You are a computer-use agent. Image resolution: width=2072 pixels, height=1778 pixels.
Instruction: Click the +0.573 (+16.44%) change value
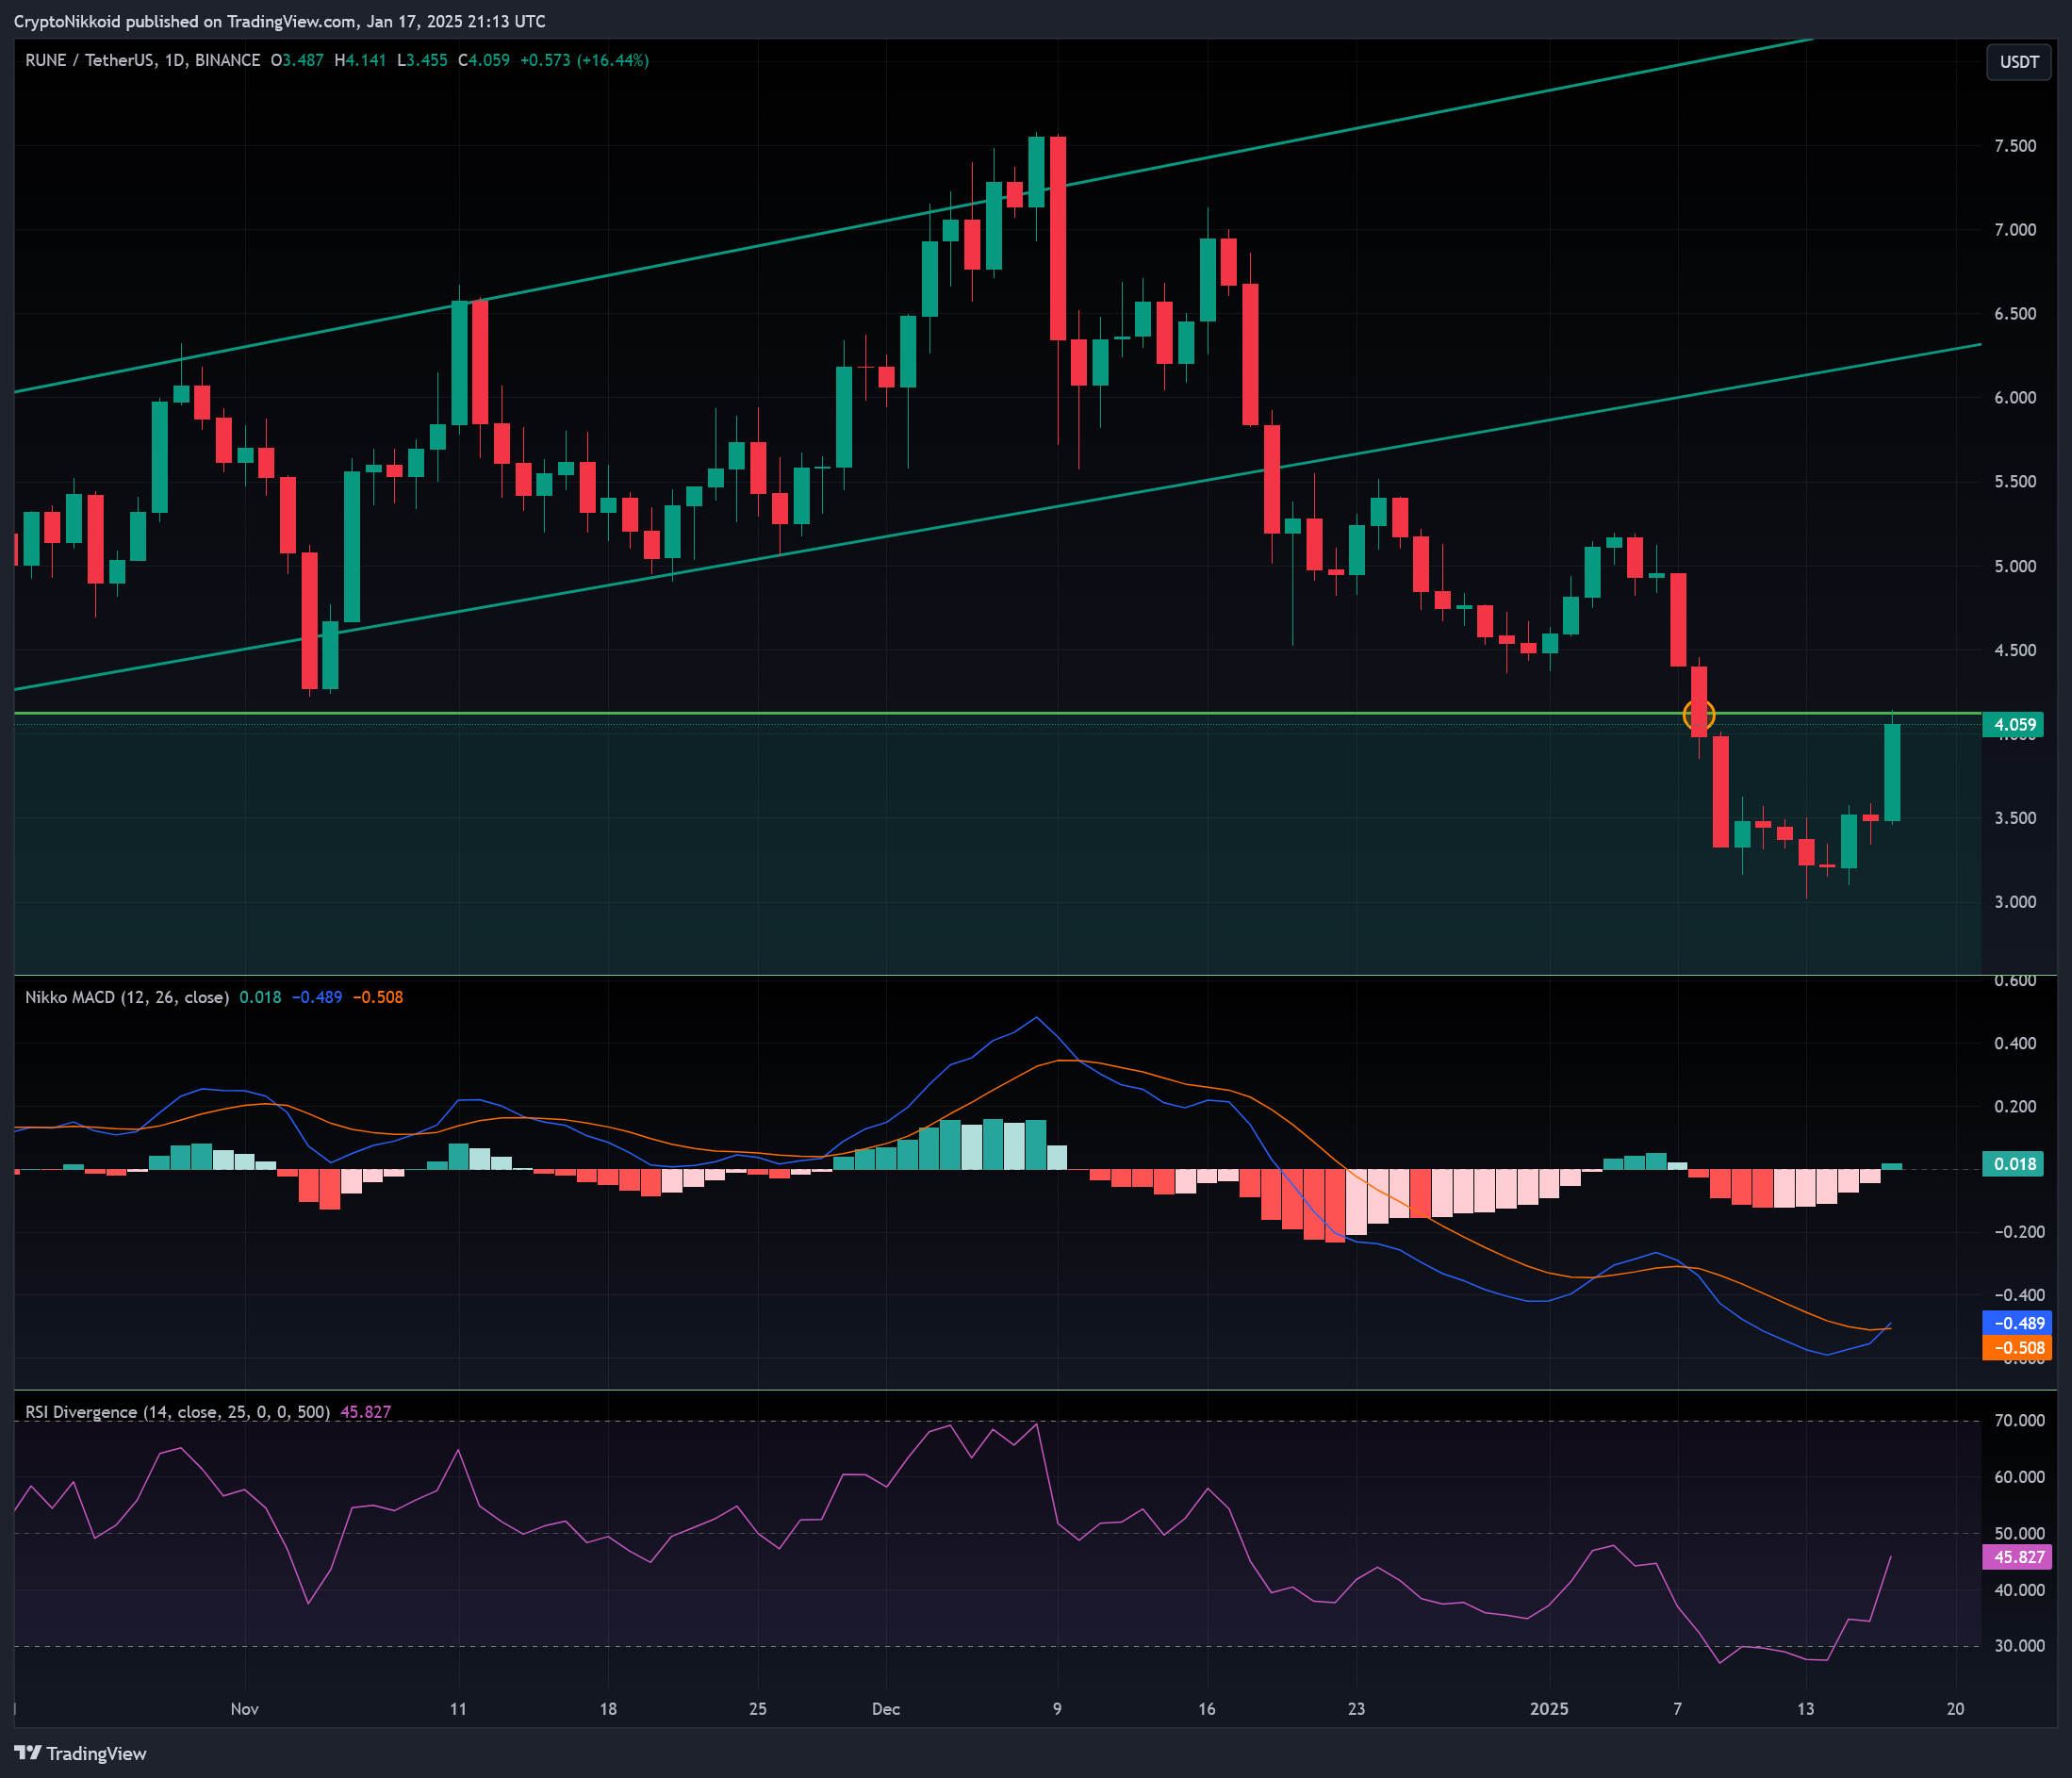tap(584, 60)
